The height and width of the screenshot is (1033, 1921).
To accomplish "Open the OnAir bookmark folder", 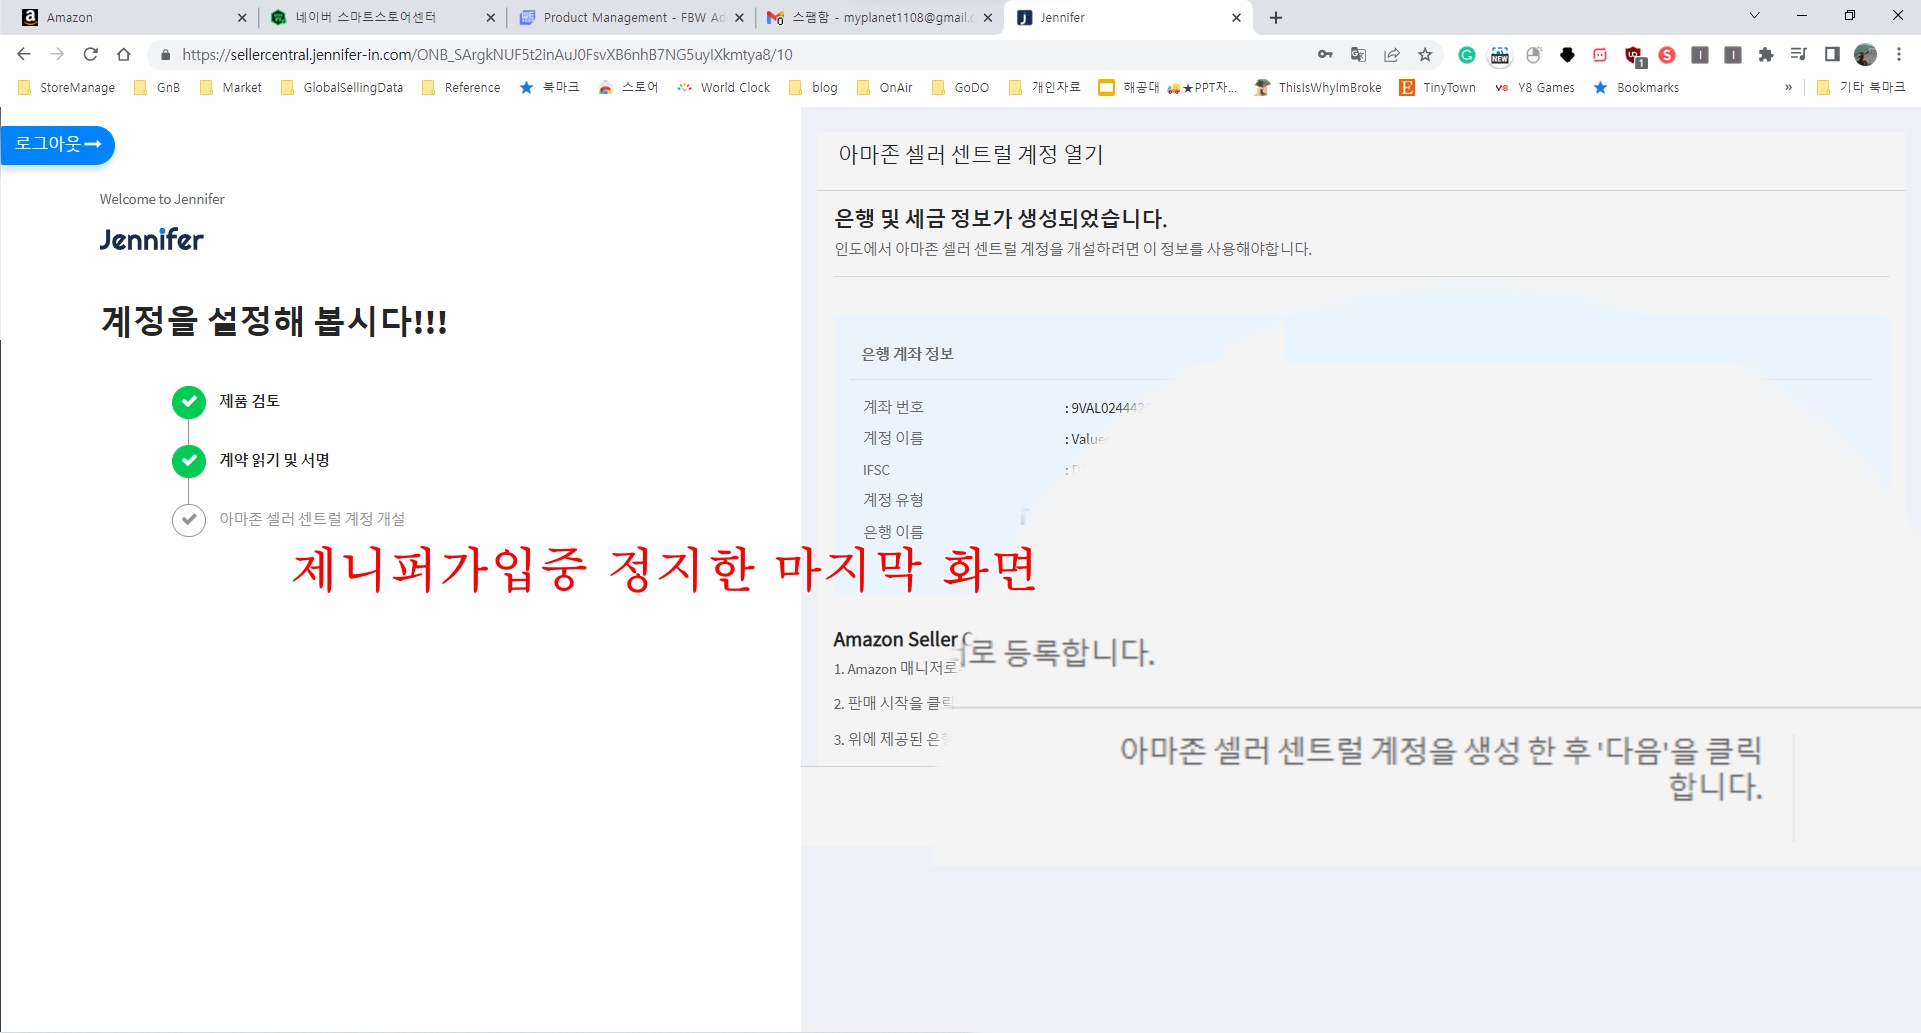I will coord(885,88).
